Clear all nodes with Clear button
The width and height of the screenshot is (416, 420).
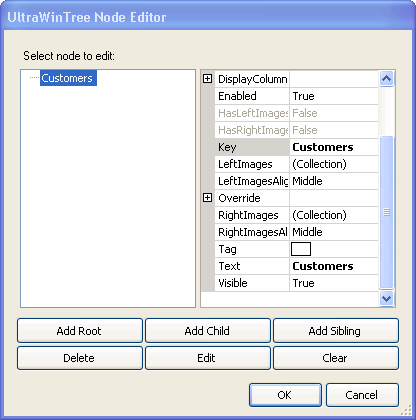pyautogui.click(x=336, y=358)
